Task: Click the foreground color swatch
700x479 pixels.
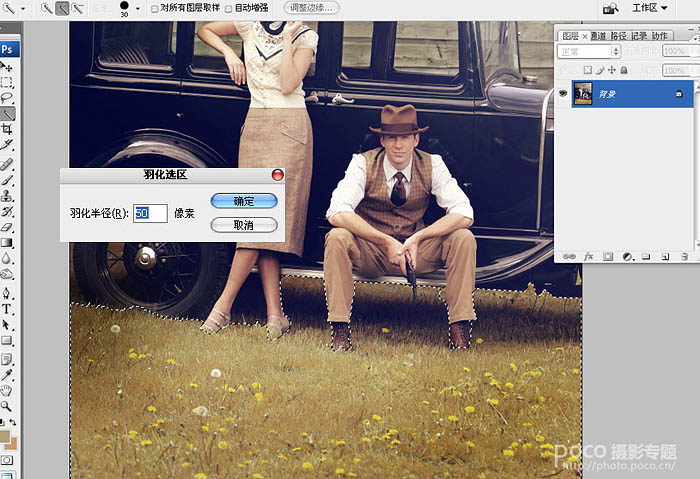Action: pos(5,437)
